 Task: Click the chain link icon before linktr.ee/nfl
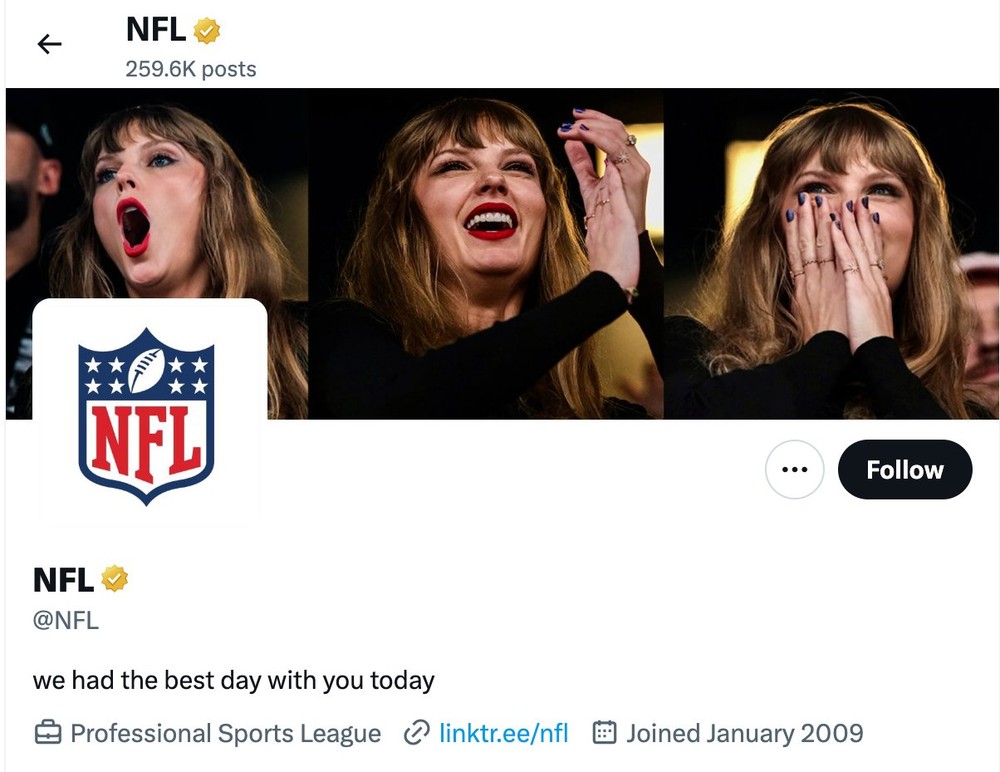pos(414,733)
